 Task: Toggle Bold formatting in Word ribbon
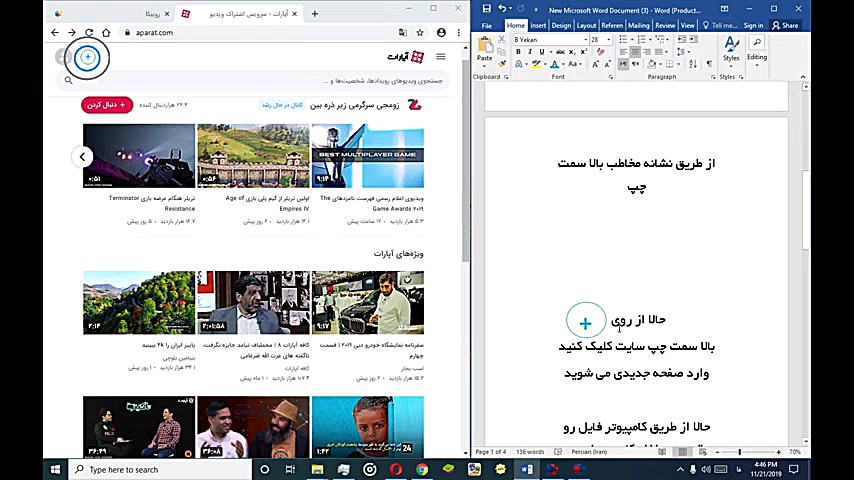pyautogui.click(x=518, y=52)
